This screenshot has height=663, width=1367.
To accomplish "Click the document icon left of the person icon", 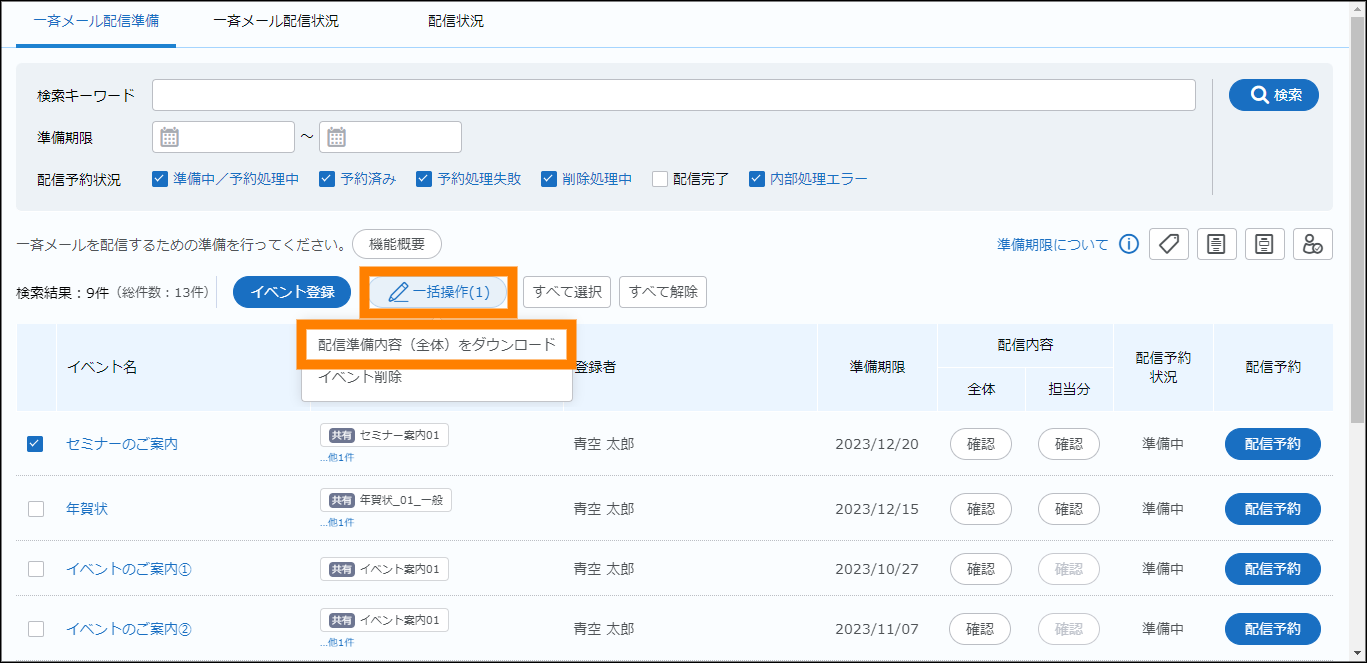I will pos(1265,244).
